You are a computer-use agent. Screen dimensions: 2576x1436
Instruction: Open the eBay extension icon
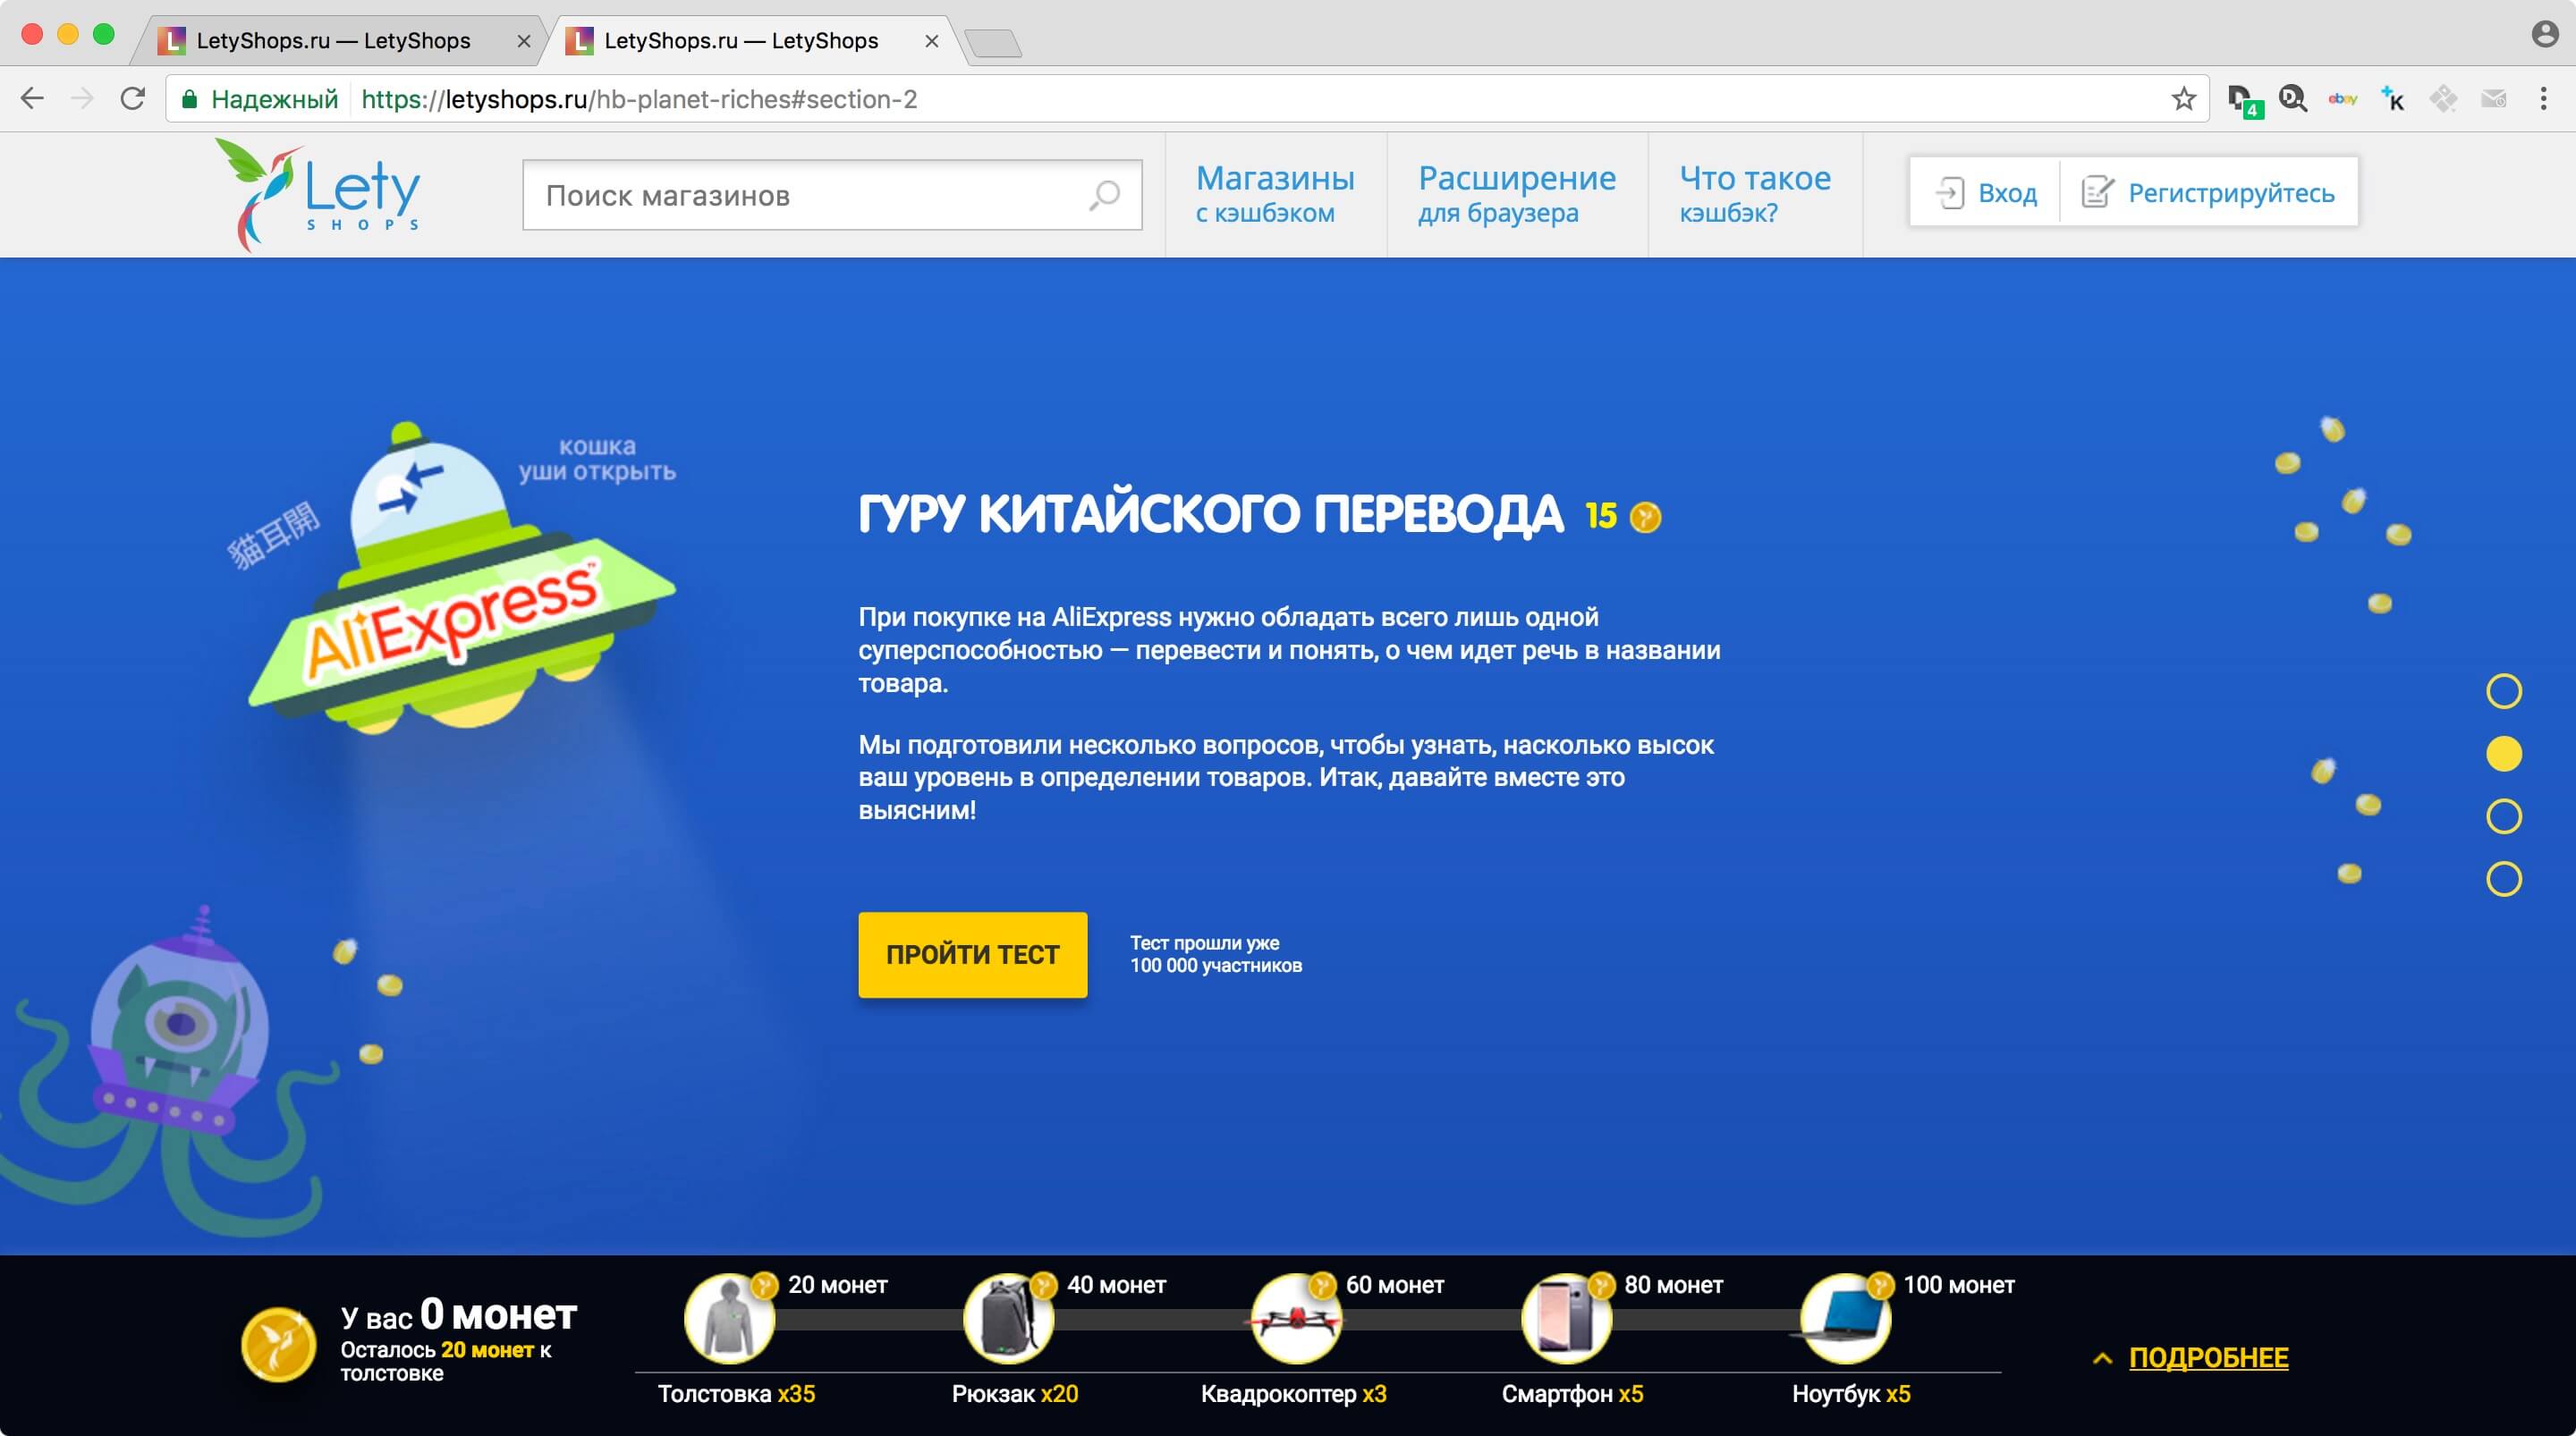point(2342,98)
